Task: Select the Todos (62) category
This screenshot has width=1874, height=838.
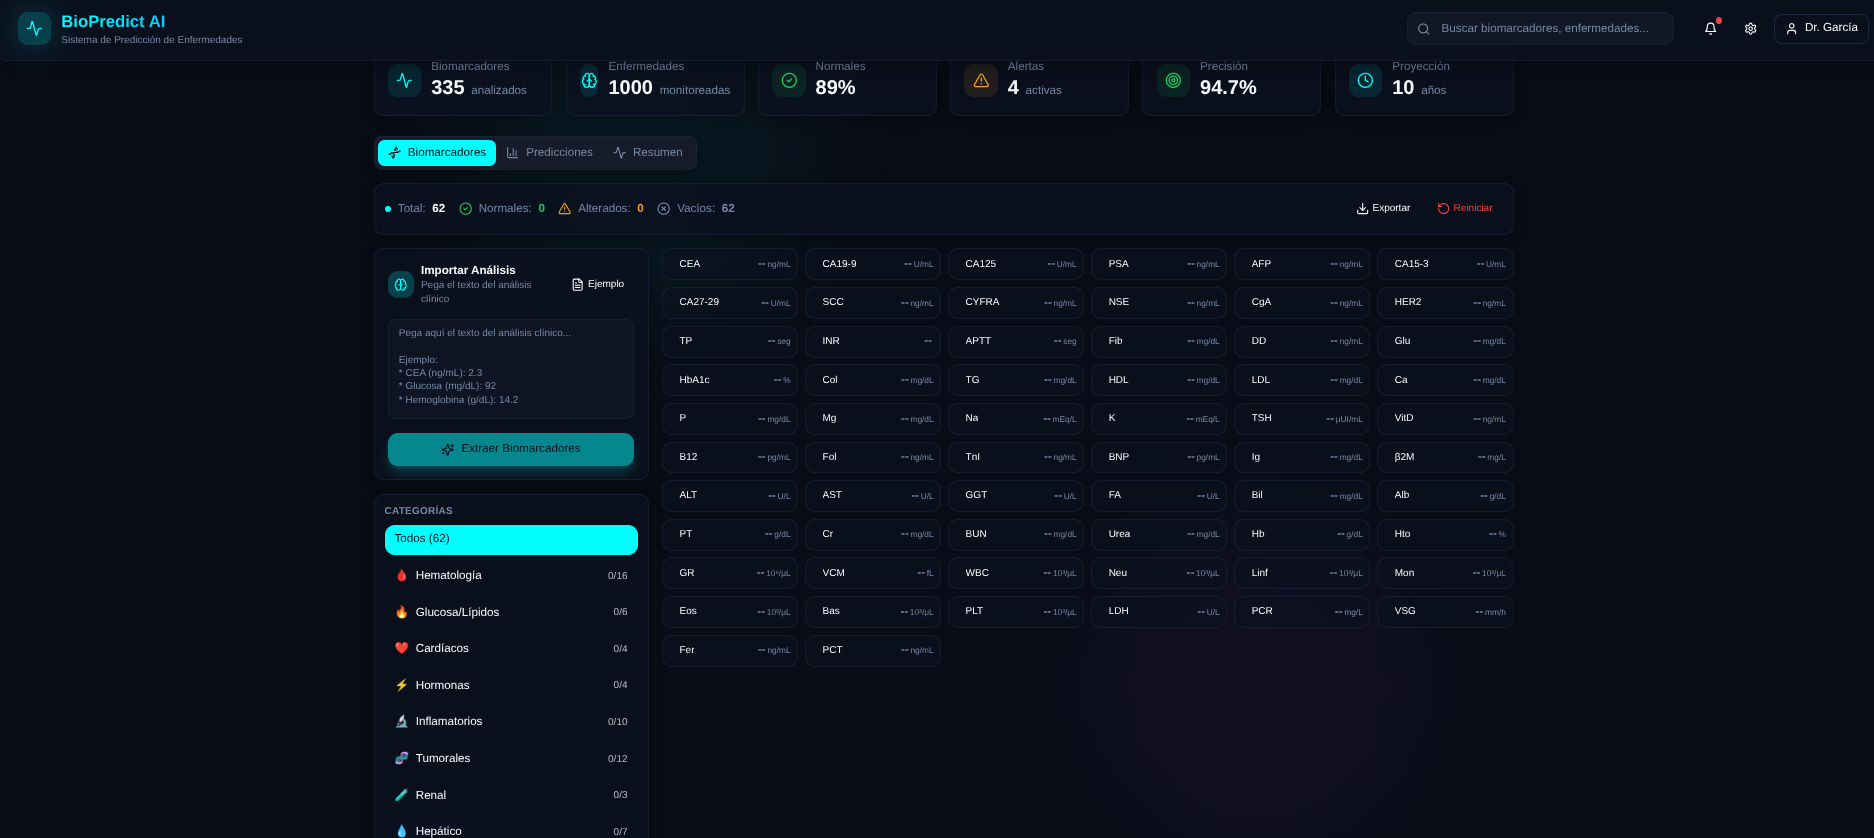Action: (x=511, y=539)
